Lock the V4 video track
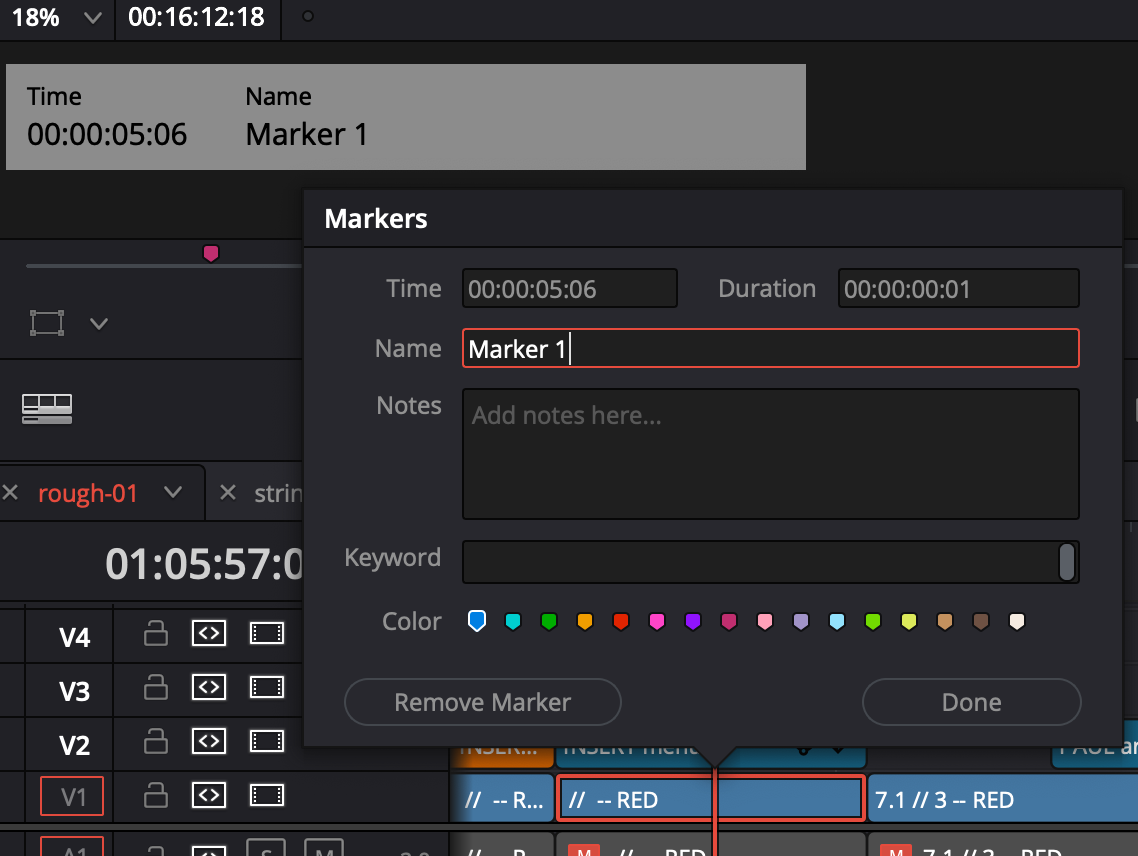 click(155, 634)
